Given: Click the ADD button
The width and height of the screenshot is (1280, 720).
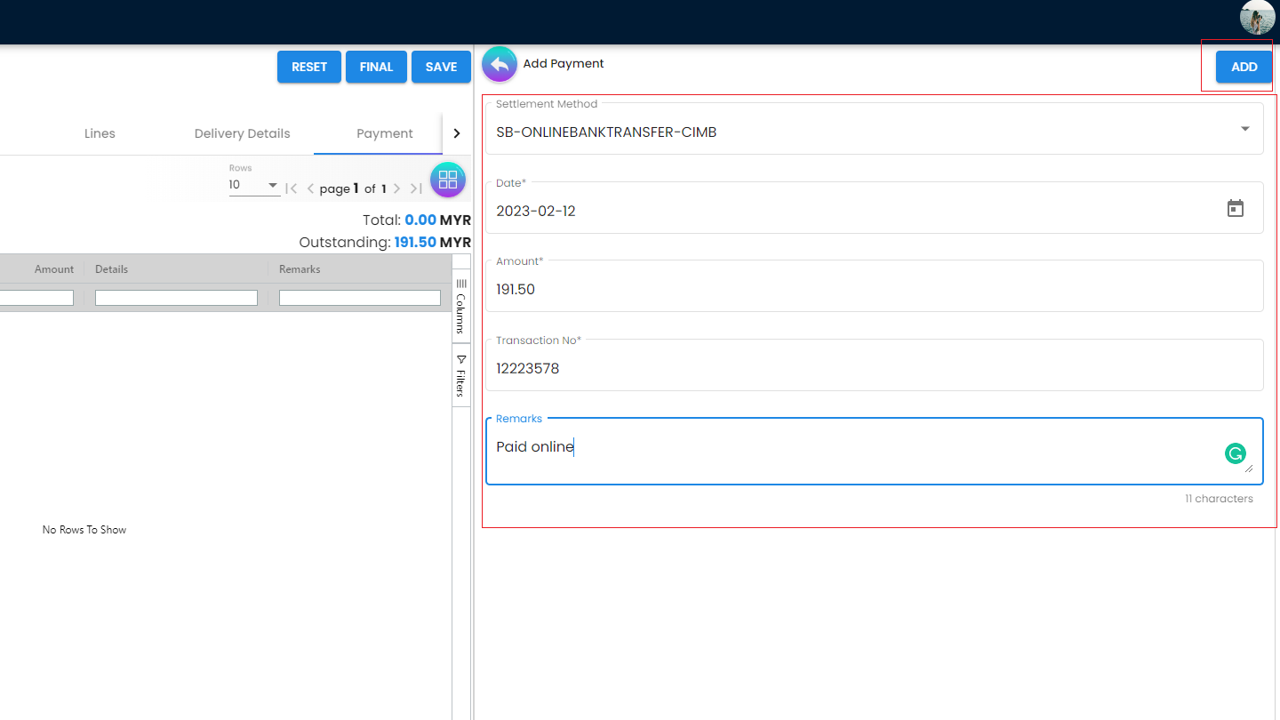Looking at the screenshot, I should [x=1243, y=67].
